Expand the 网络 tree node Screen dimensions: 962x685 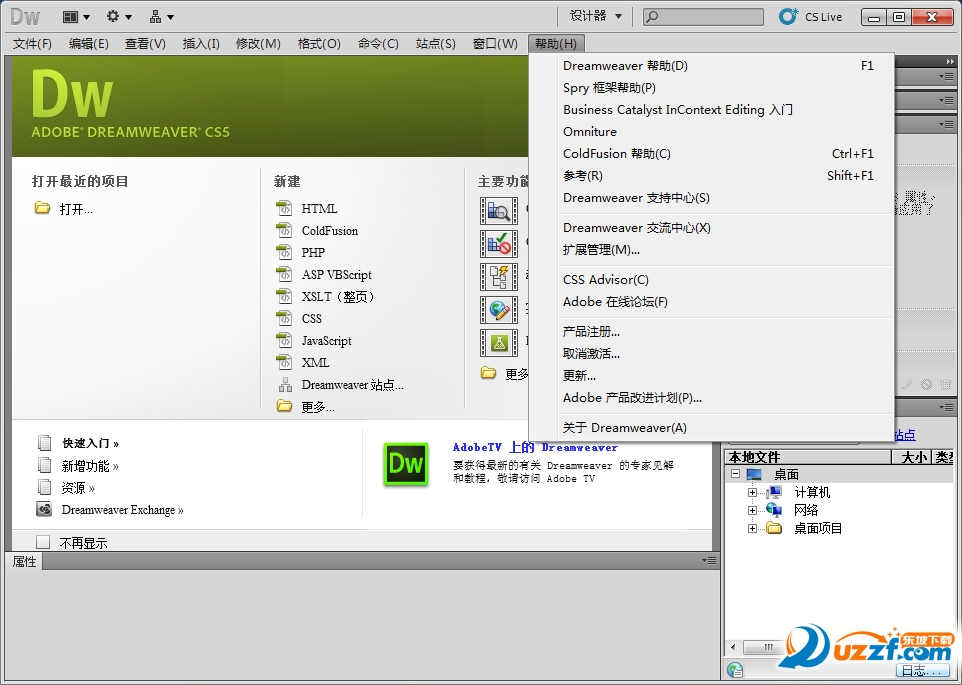[752, 510]
